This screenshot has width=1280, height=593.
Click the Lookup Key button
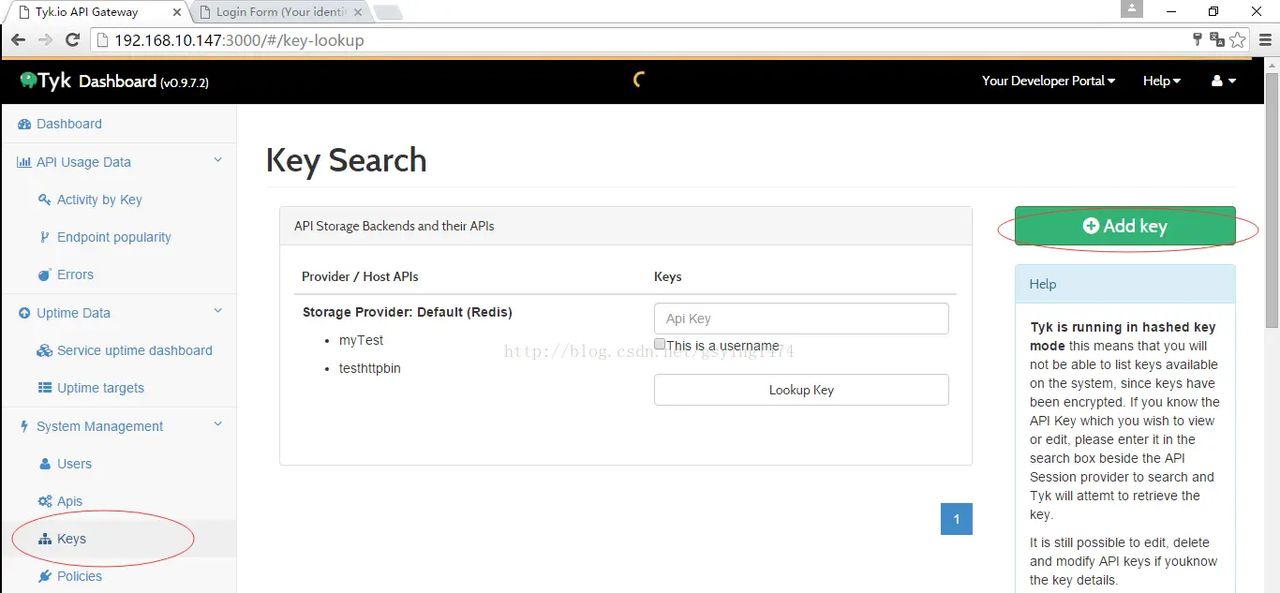click(x=801, y=390)
